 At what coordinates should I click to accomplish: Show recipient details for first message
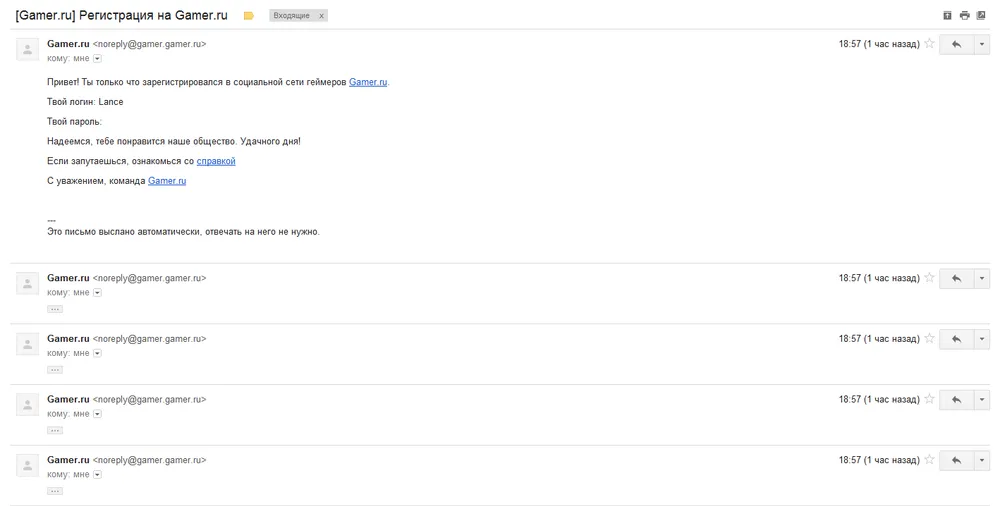[x=98, y=59]
